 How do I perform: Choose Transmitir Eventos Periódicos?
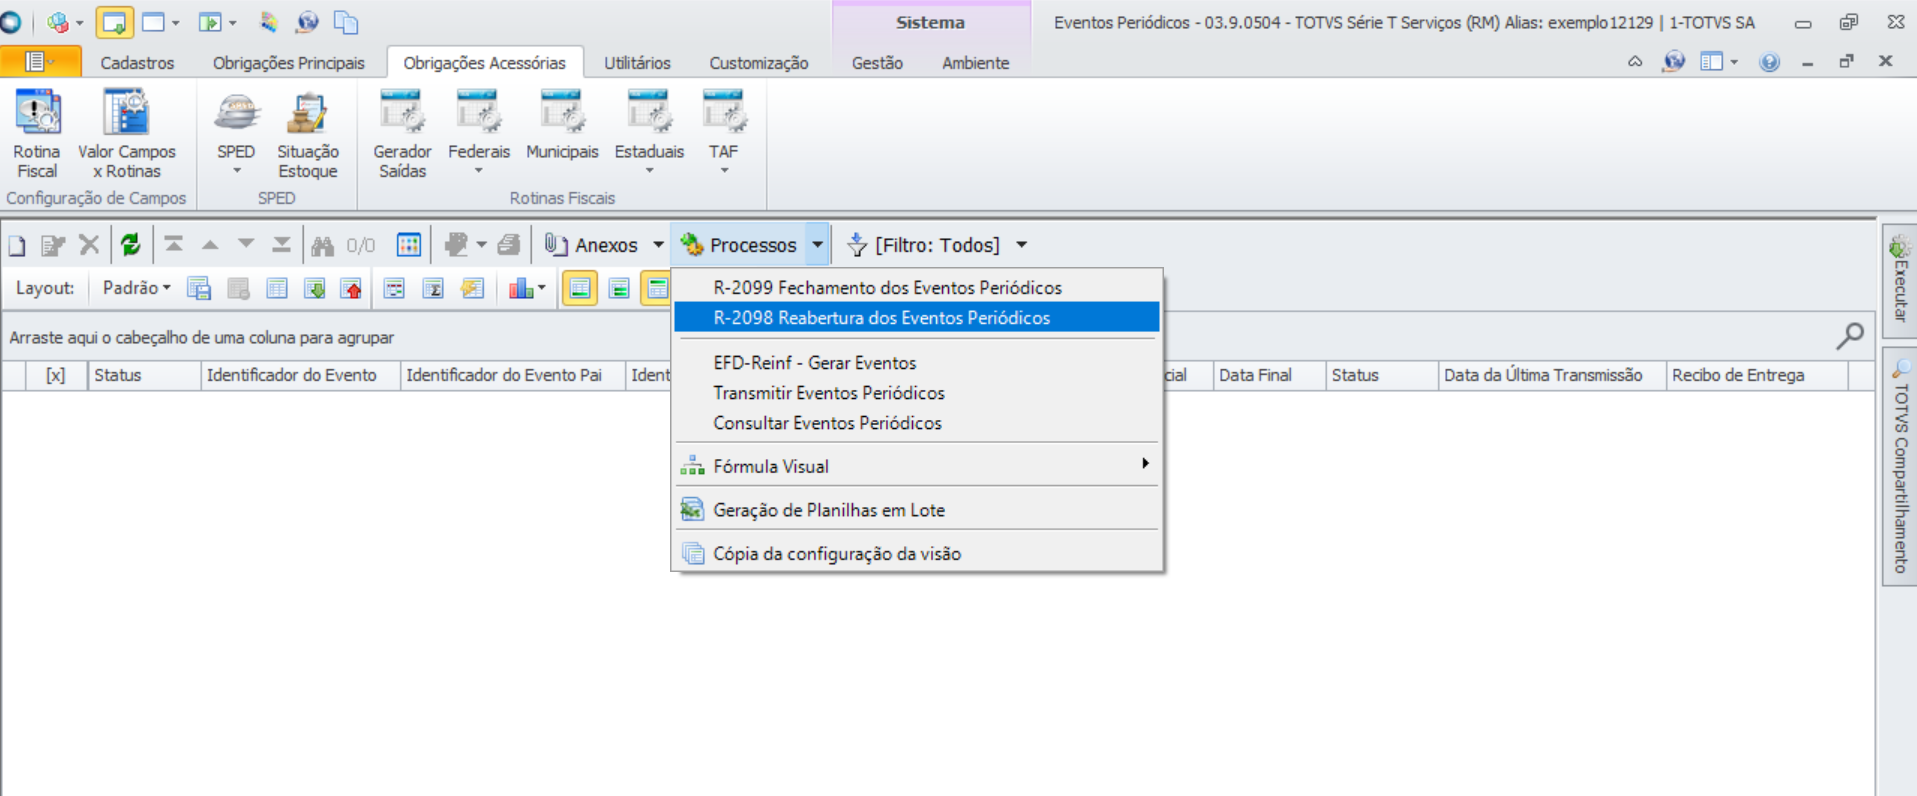tap(917, 393)
